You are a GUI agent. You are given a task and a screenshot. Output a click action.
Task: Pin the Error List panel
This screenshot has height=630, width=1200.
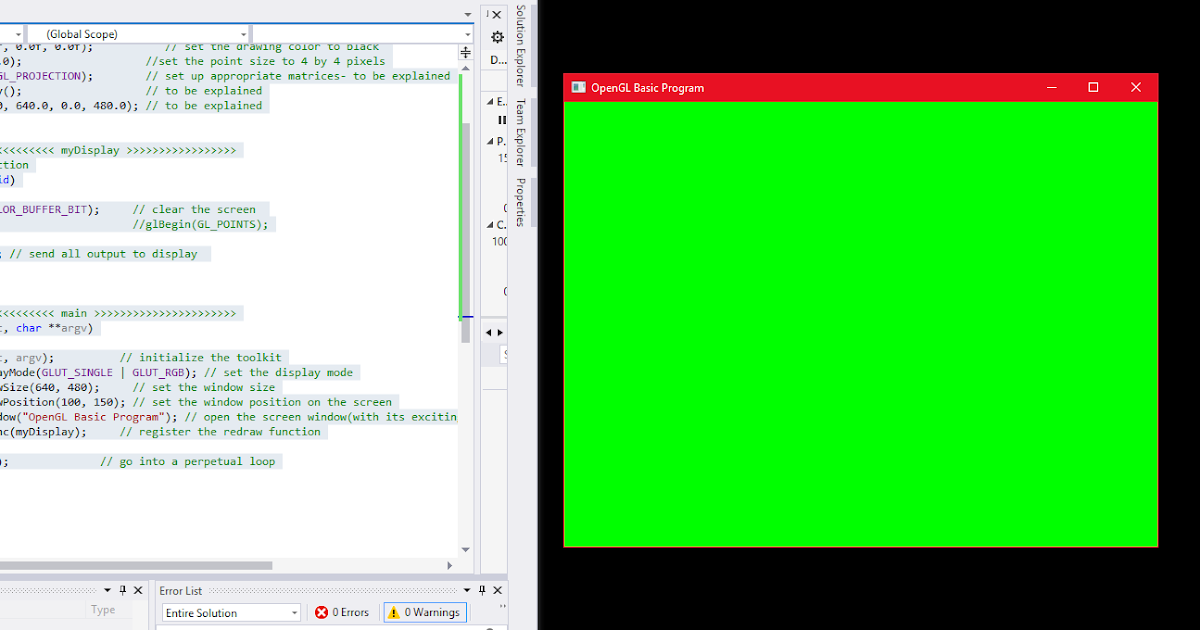pos(481,590)
